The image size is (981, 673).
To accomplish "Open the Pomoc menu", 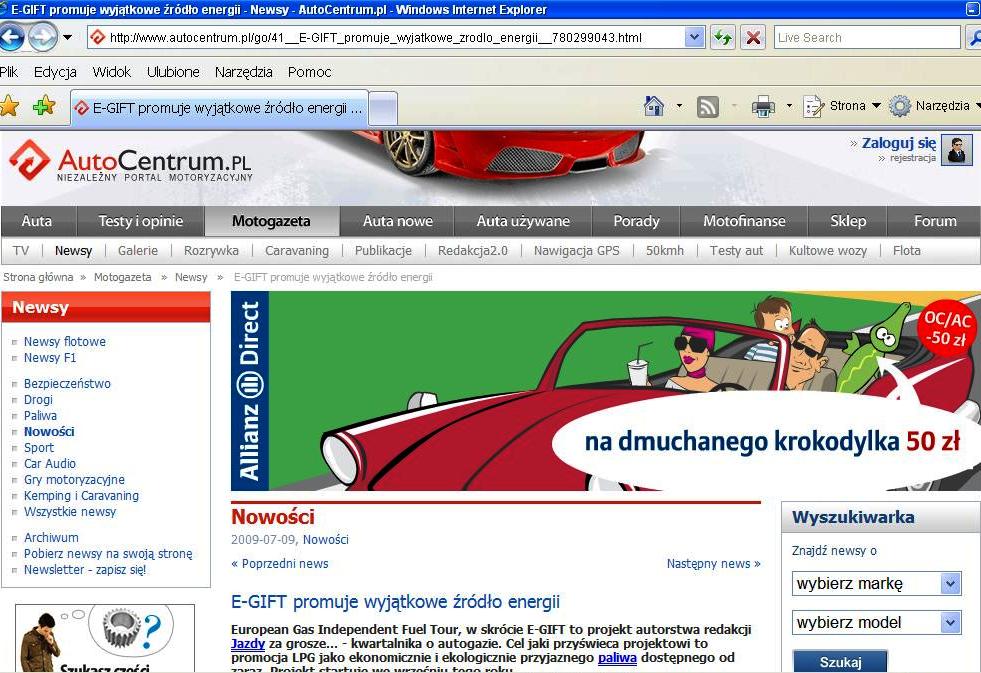I will point(310,72).
